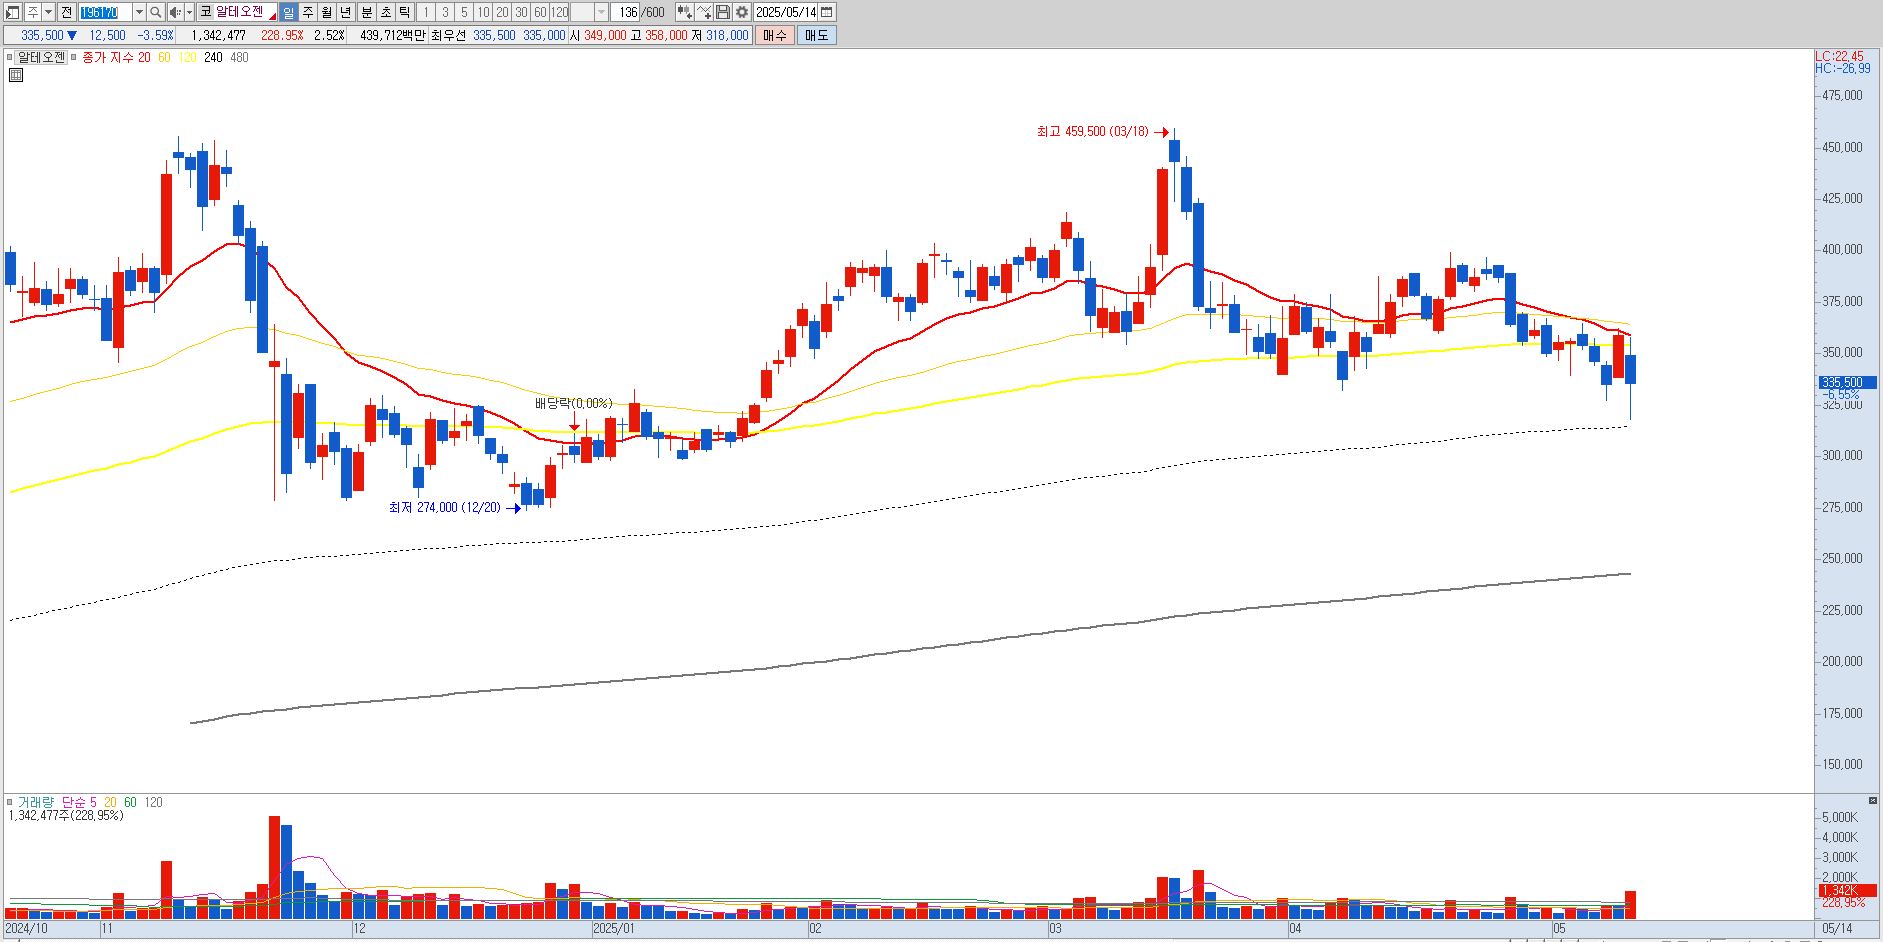1883x942 pixels.
Task: Click the add indicator candlestick icon
Action: pos(684,12)
